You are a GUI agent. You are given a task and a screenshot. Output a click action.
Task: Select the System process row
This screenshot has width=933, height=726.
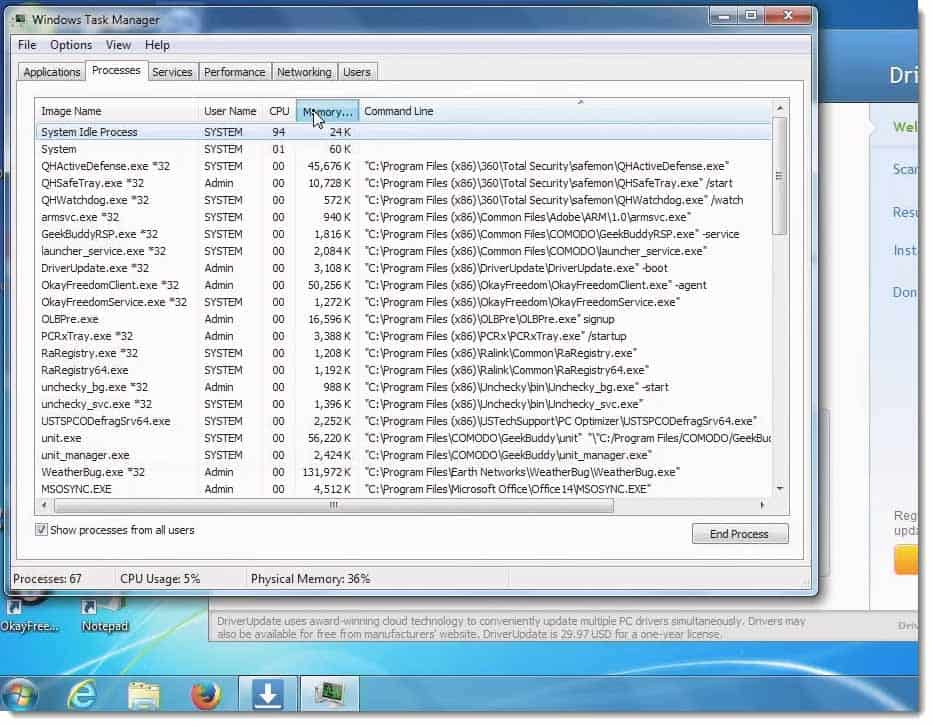click(403, 149)
